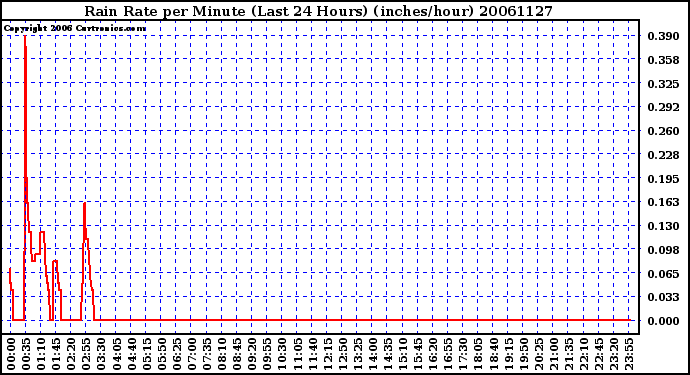The image size is (690, 375).
Task: Pick the 06:25 x-axis label
Action: click(176, 354)
